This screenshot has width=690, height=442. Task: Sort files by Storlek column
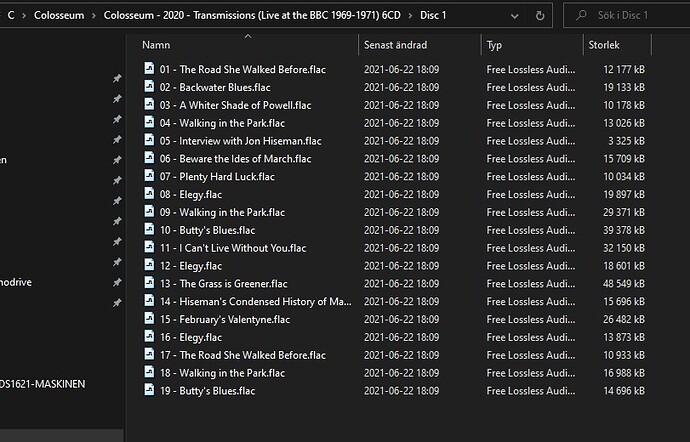tap(604, 45)
